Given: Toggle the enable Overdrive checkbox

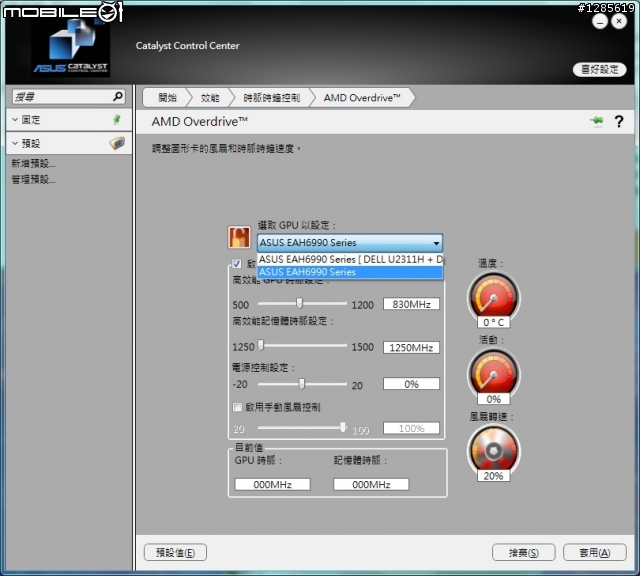Looking at the screenshot, I should [236, 264].
